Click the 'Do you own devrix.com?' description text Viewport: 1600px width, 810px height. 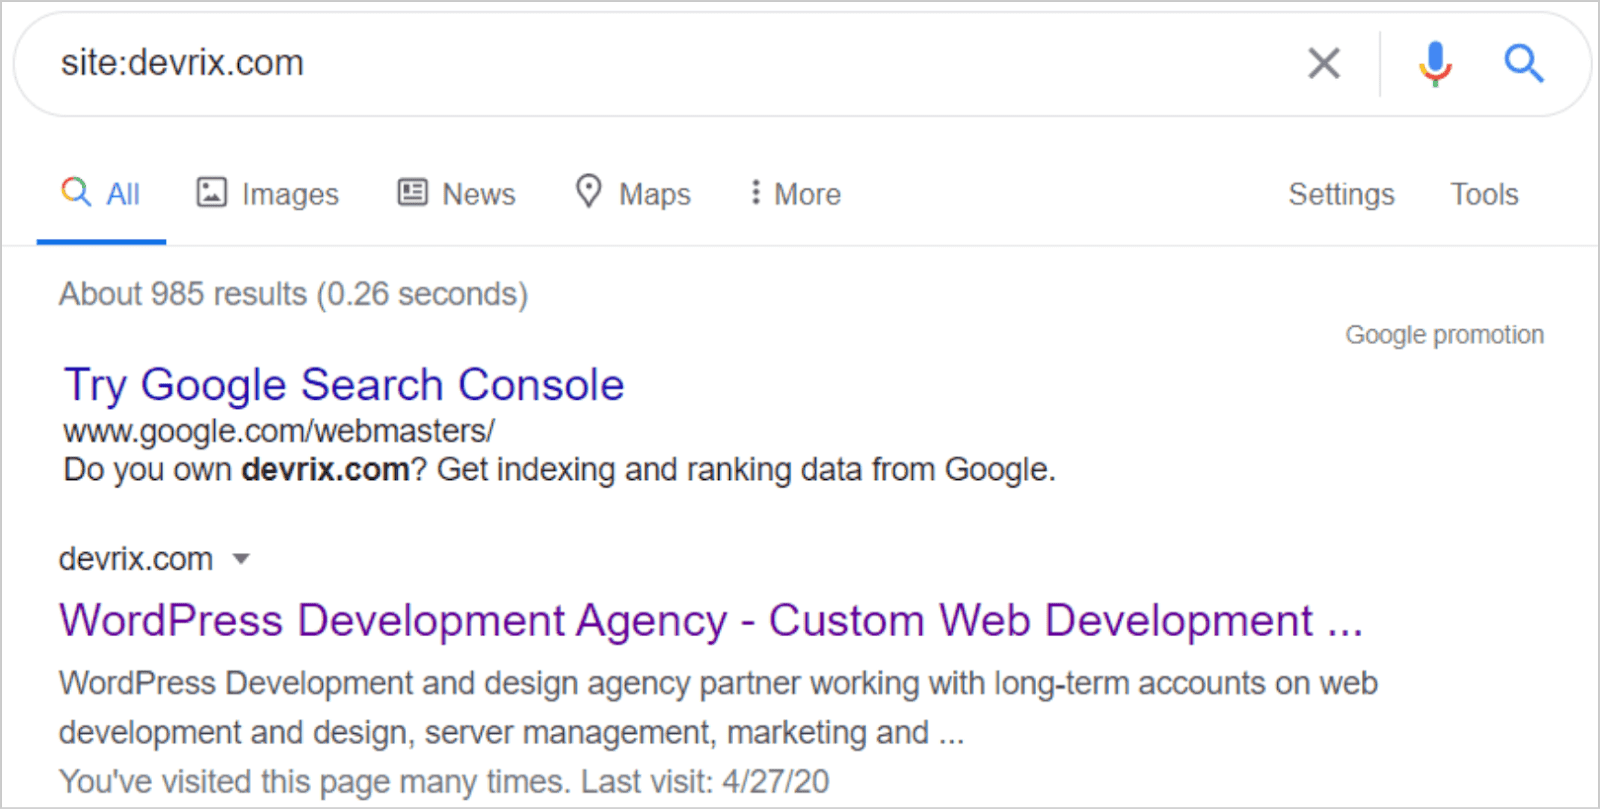point(559,470)
